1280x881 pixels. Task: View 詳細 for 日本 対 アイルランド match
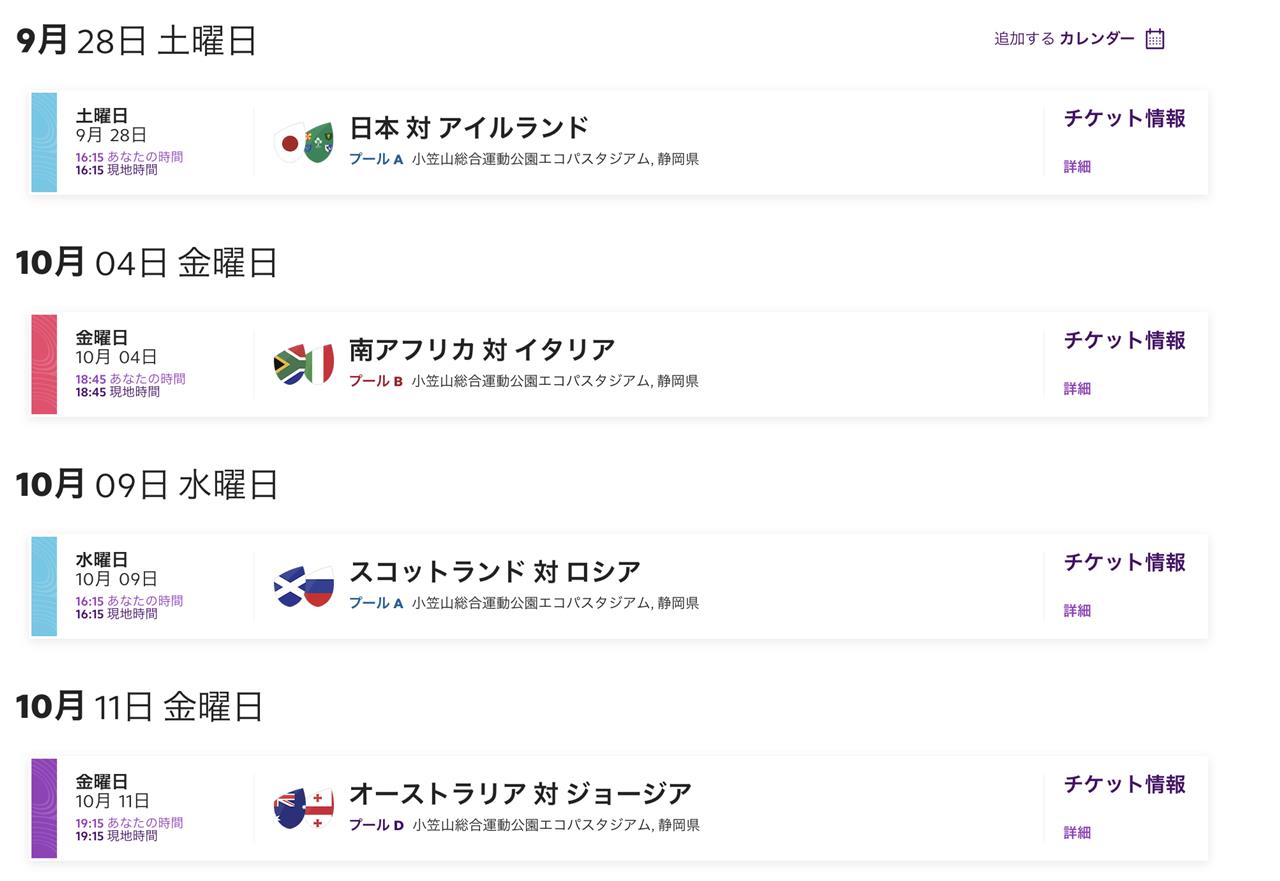pos(1077,167)
